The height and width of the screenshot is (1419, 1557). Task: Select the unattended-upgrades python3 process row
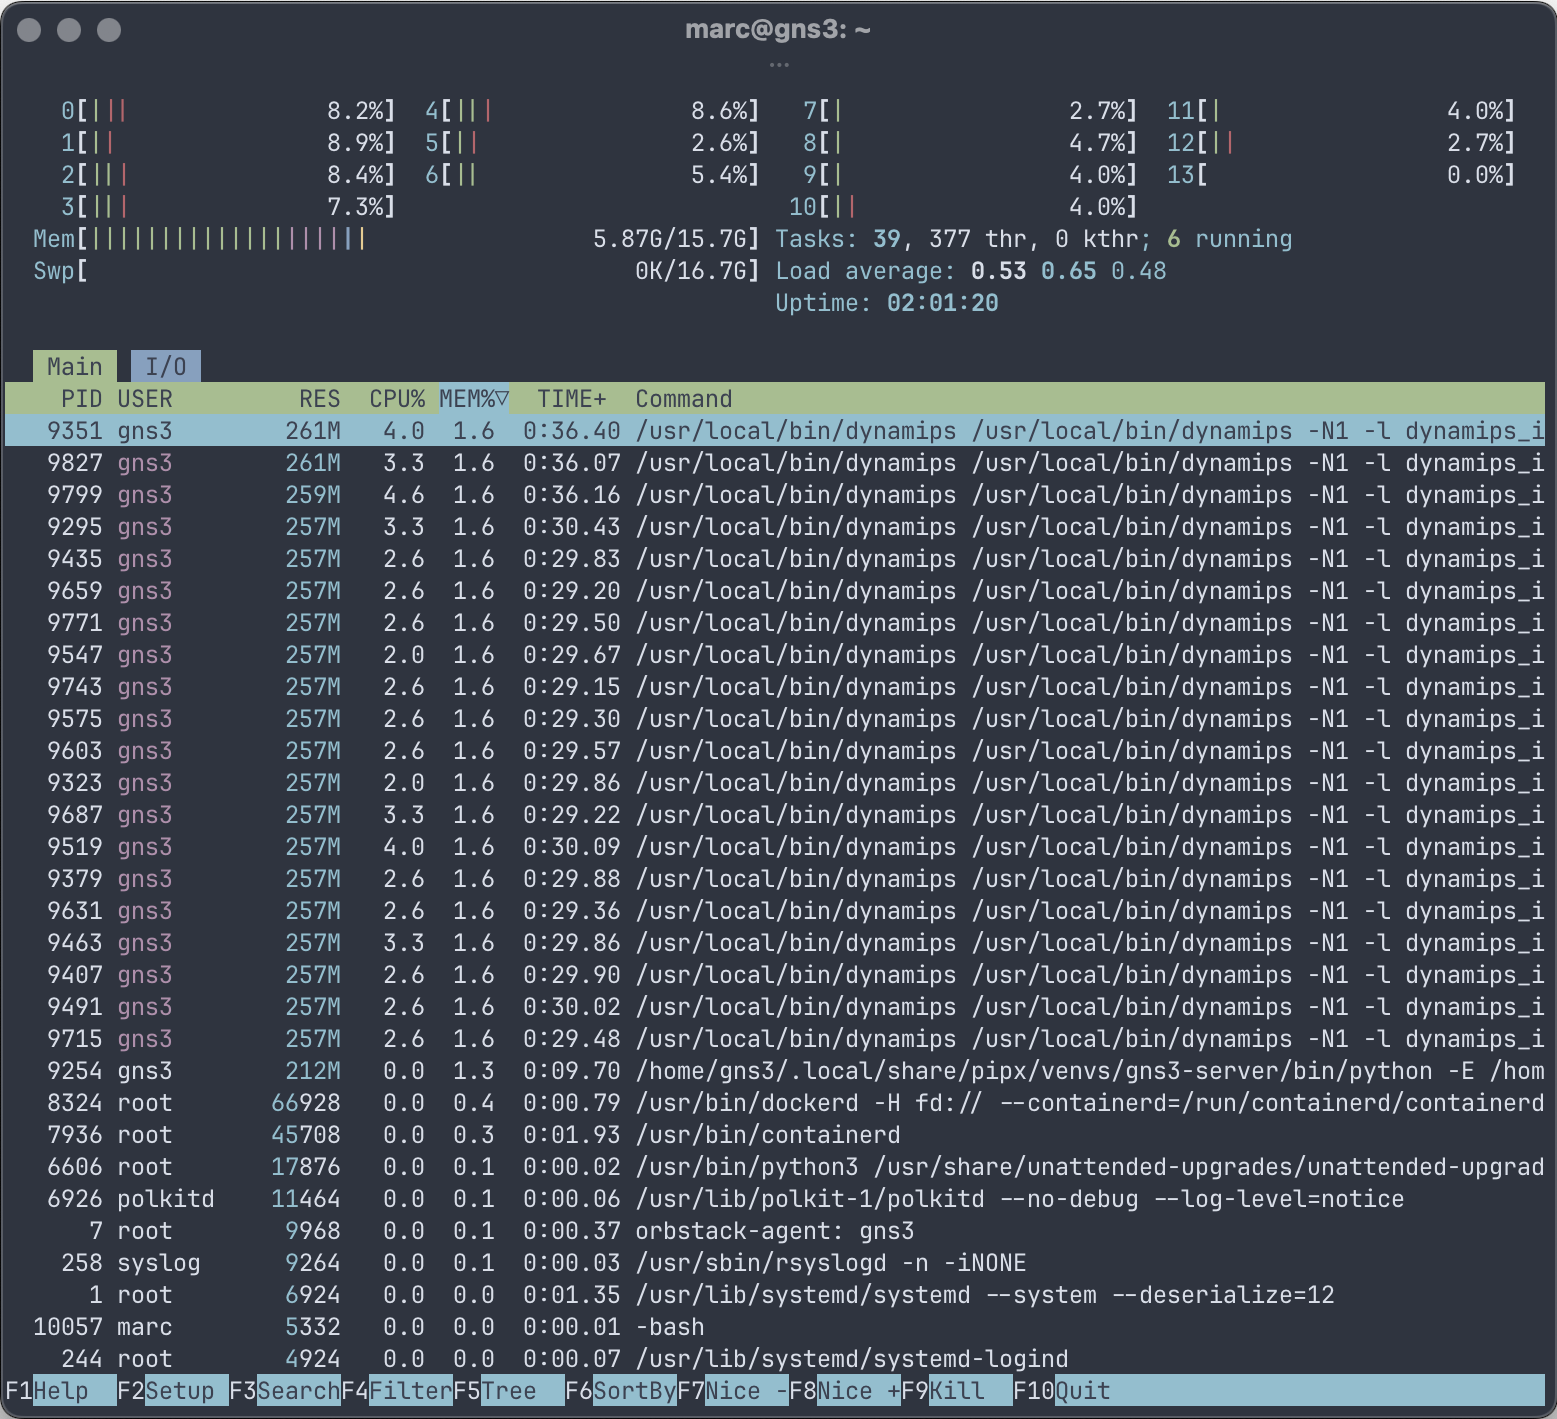click(x=775, y=1166)
